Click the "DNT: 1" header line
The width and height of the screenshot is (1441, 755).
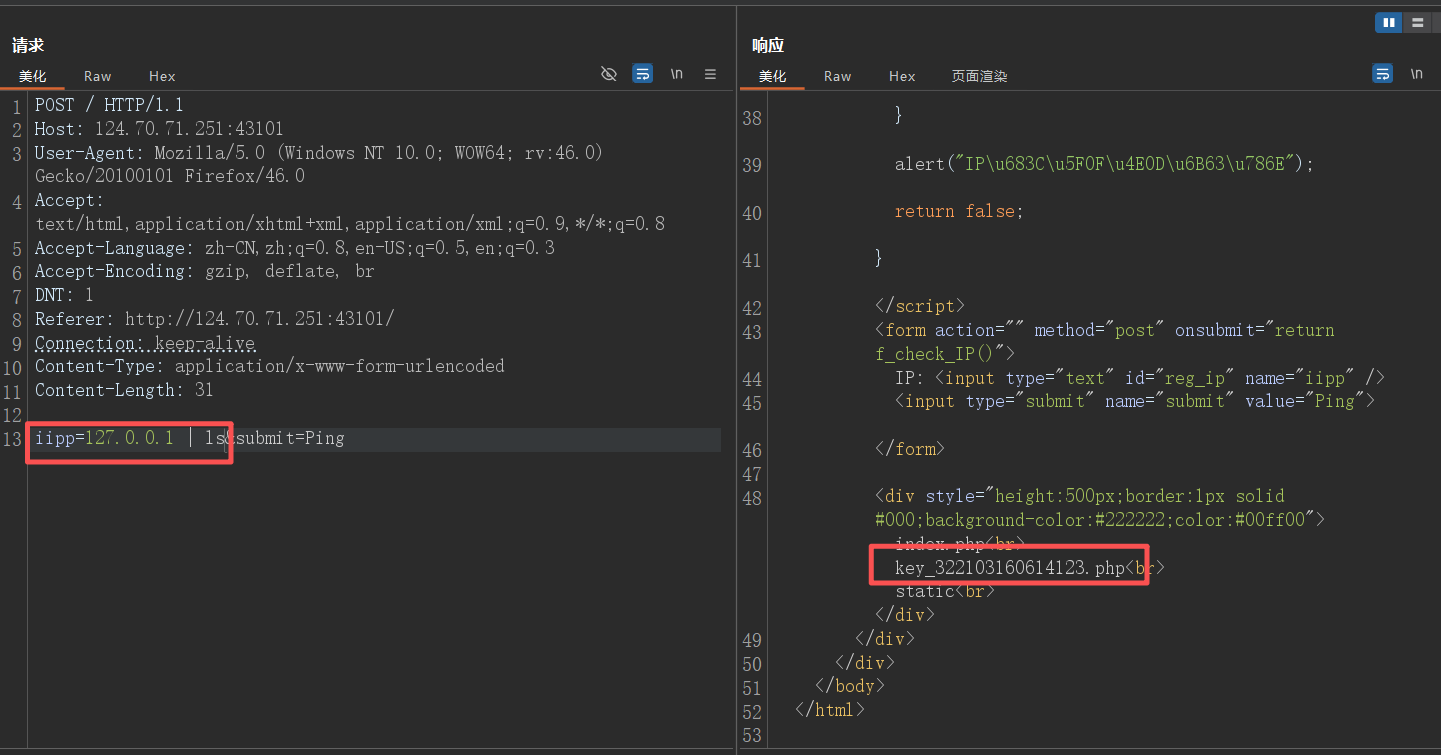coord(64,296)
